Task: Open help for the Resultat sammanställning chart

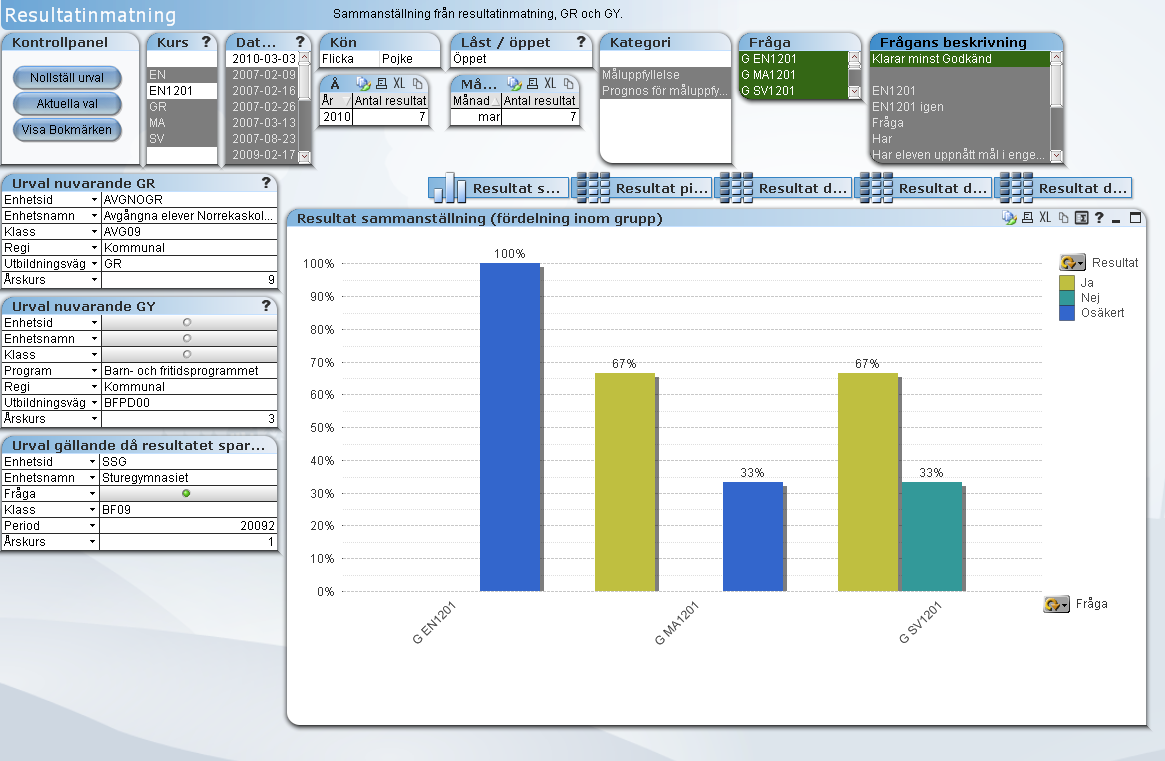Action: coord(1099,218)
